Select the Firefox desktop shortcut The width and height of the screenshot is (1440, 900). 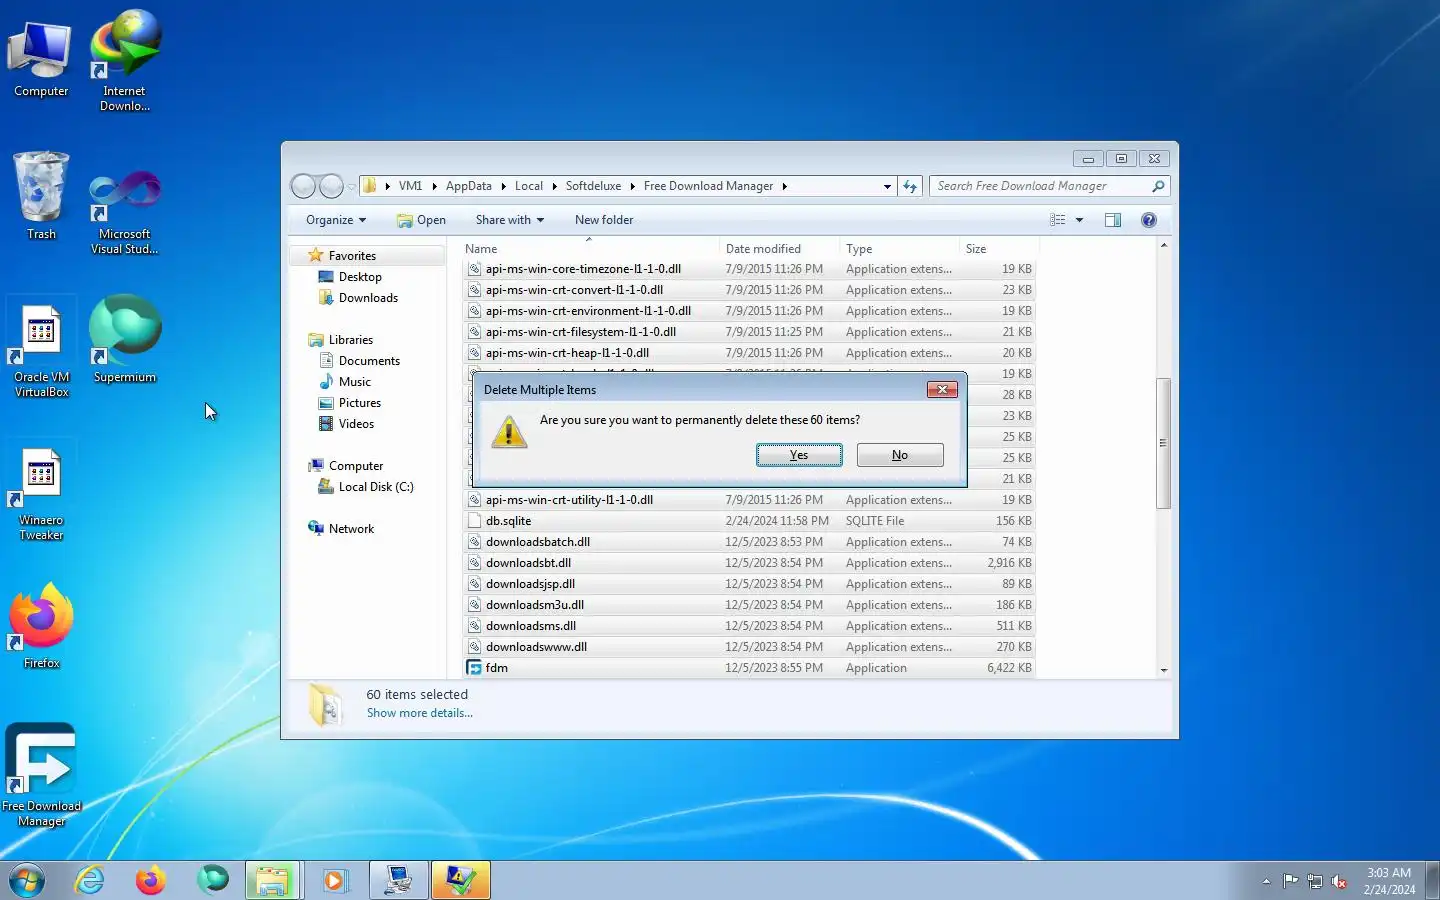tap(41, 626)
